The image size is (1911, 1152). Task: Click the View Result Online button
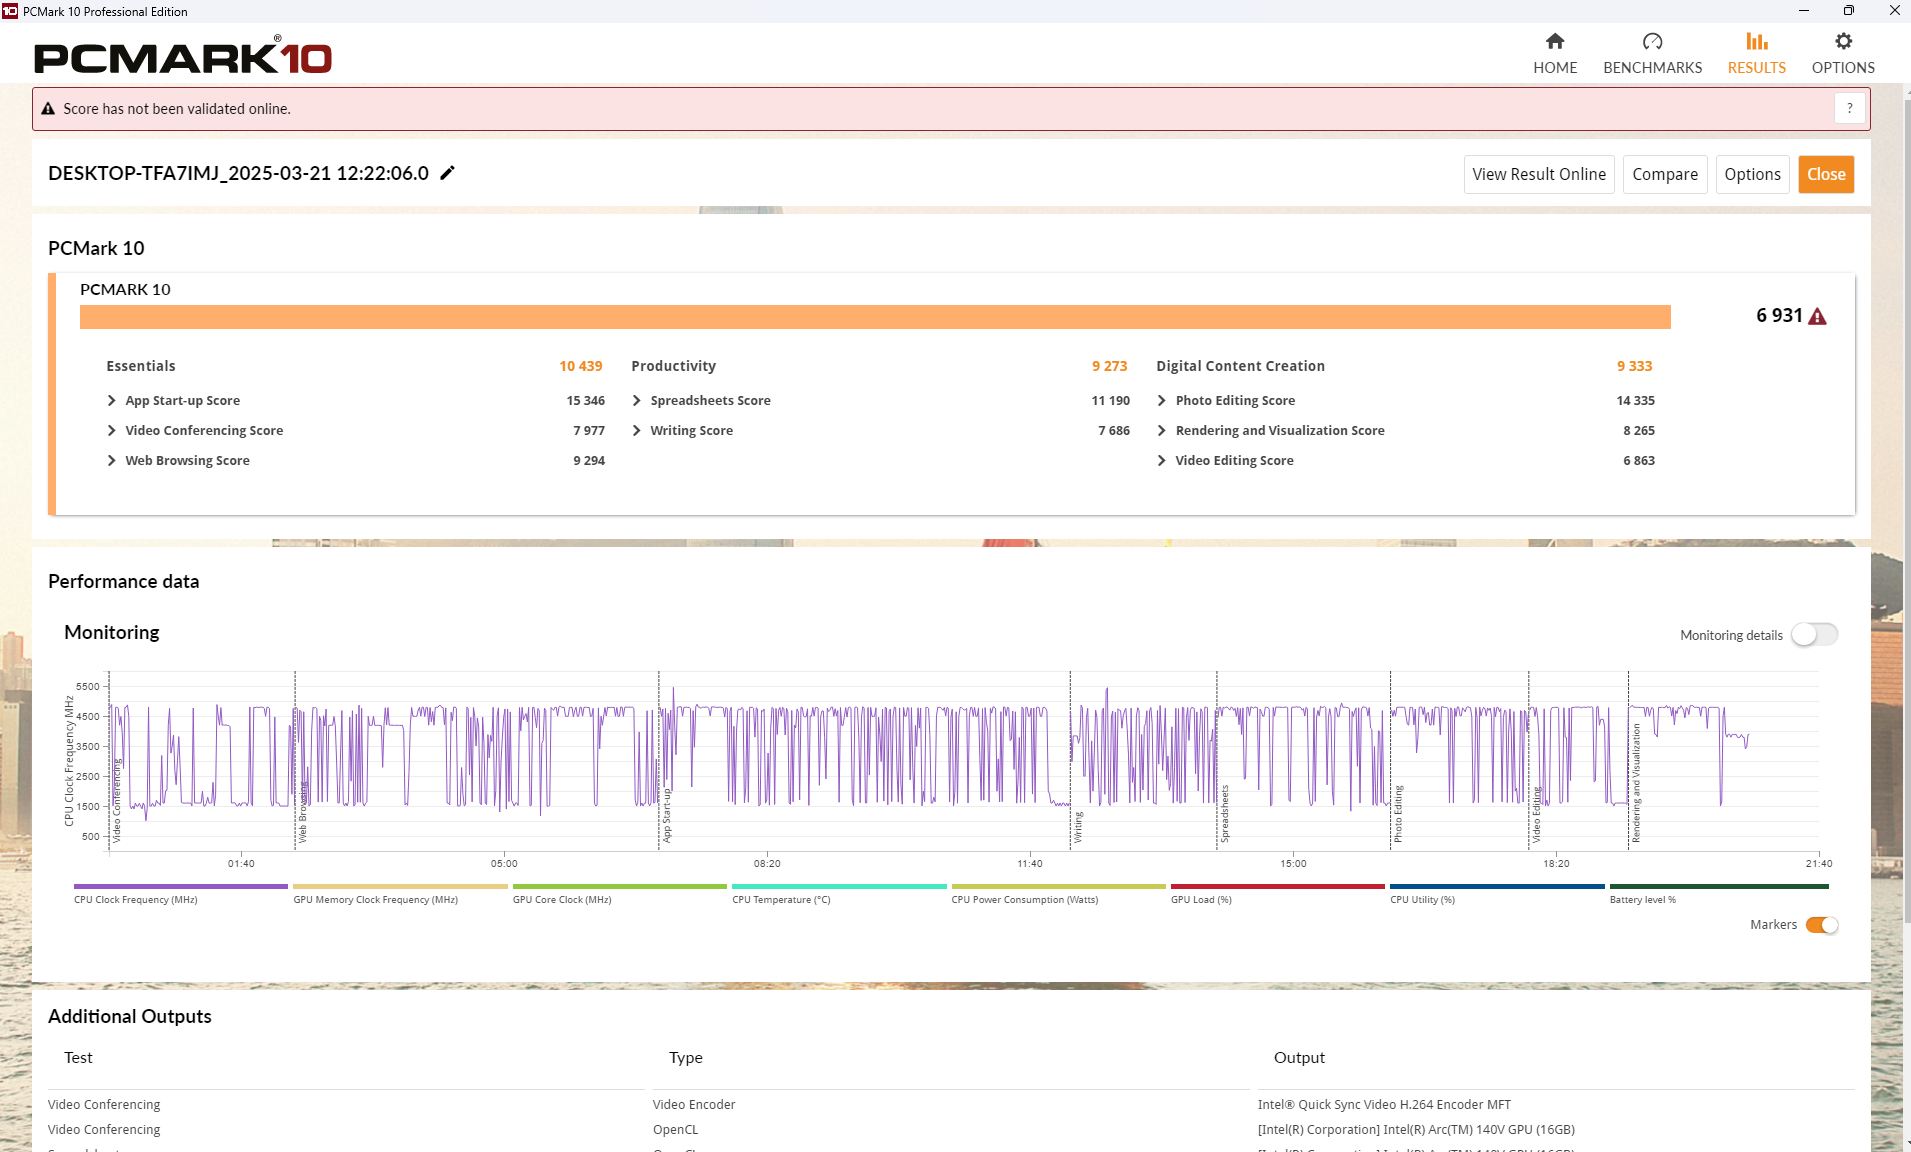1538,174
